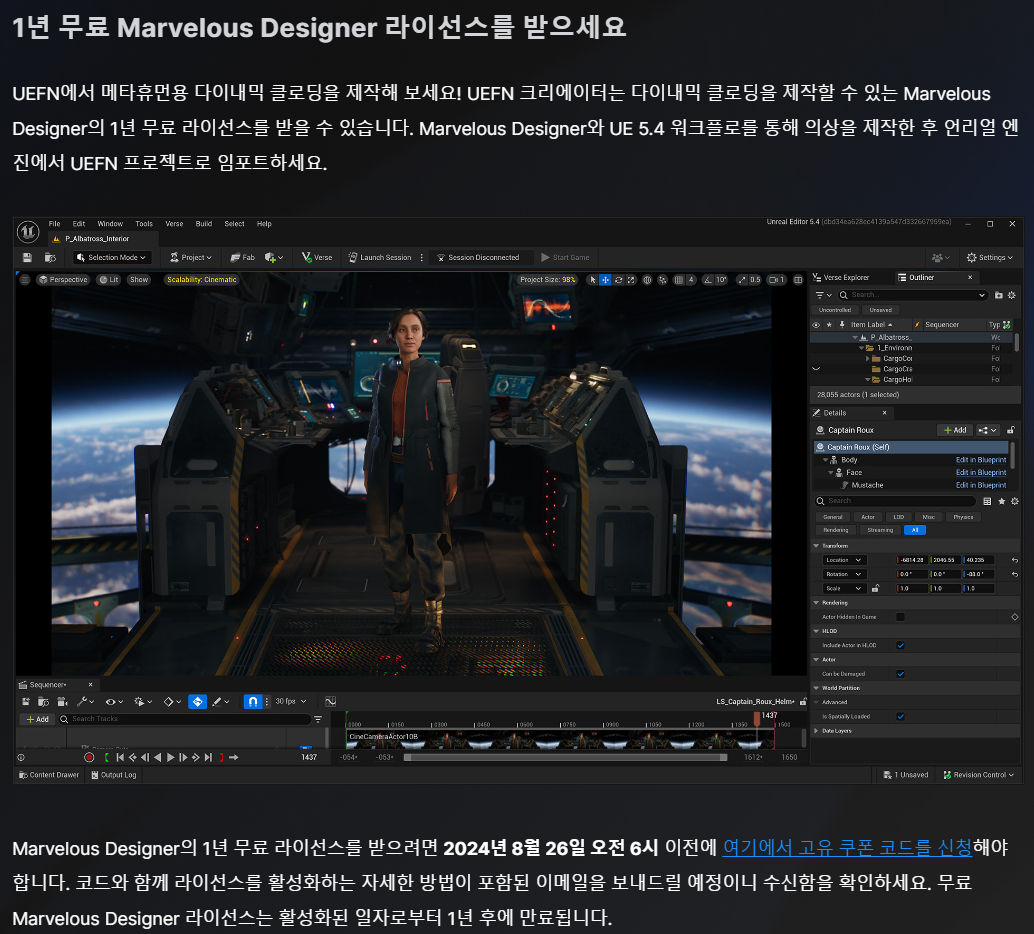
Task: Open the Outliner settings gear icon
Action: [x=1012, y=295]
